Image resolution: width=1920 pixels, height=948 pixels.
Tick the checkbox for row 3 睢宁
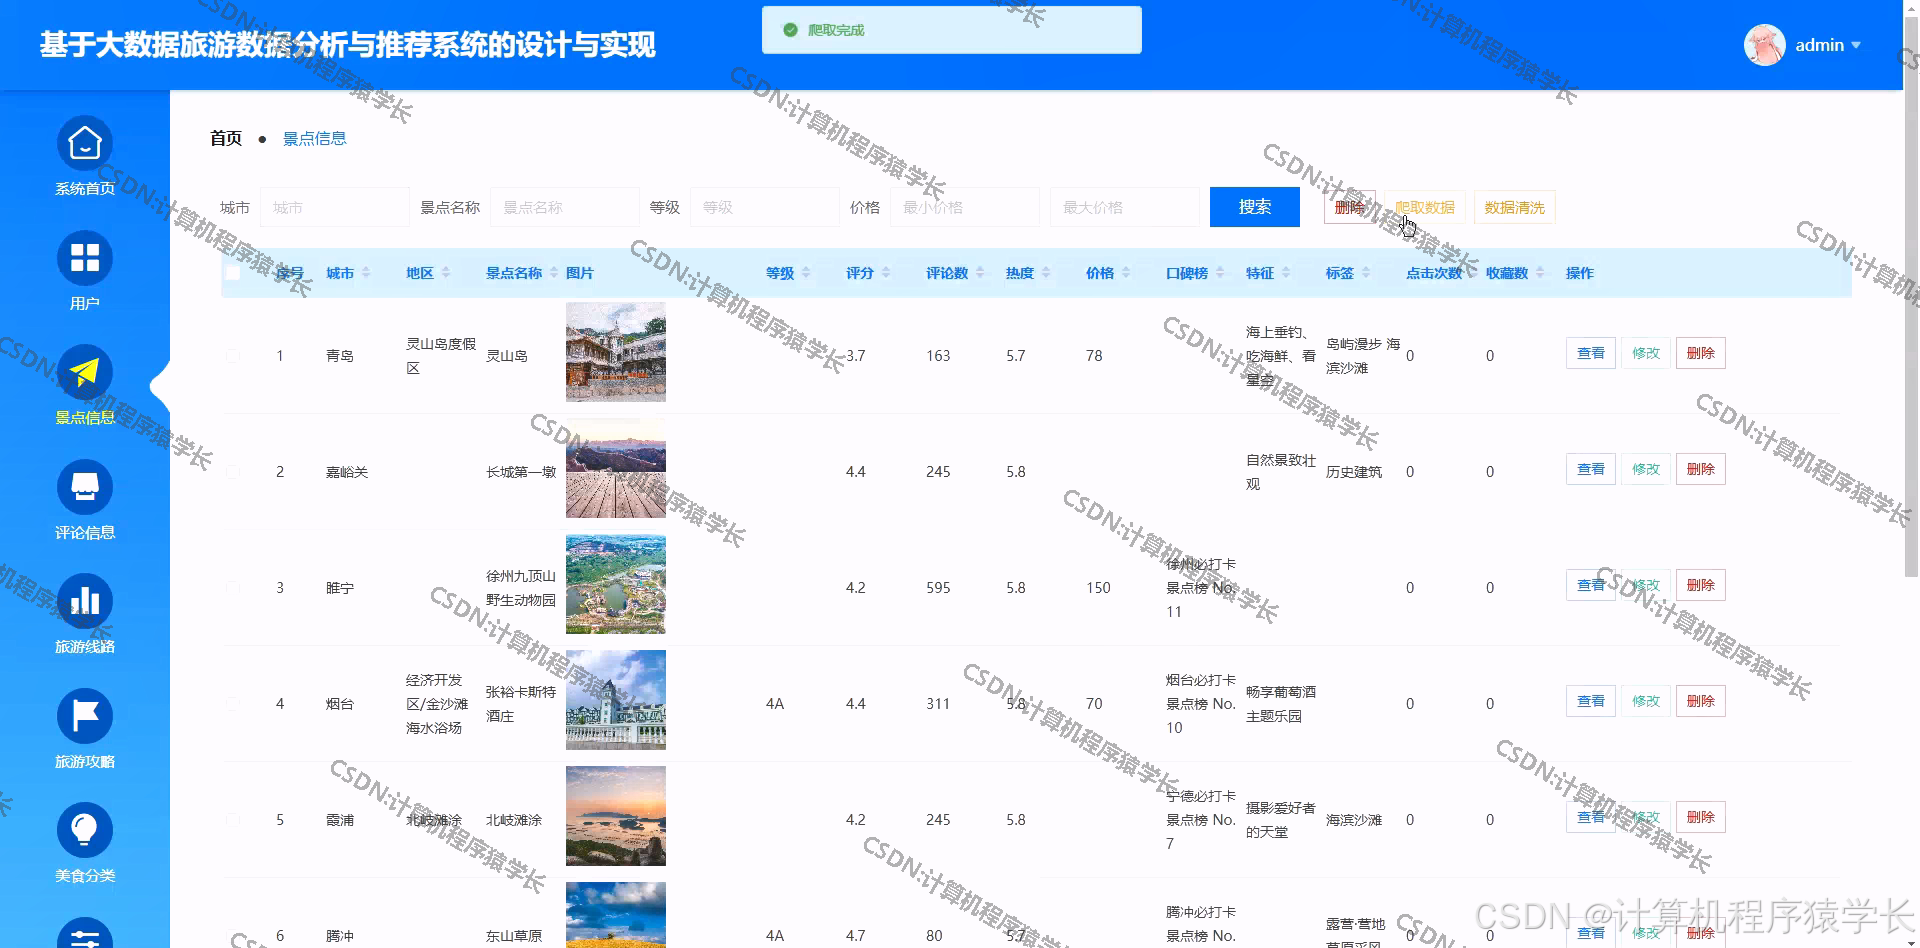point(233,588)
